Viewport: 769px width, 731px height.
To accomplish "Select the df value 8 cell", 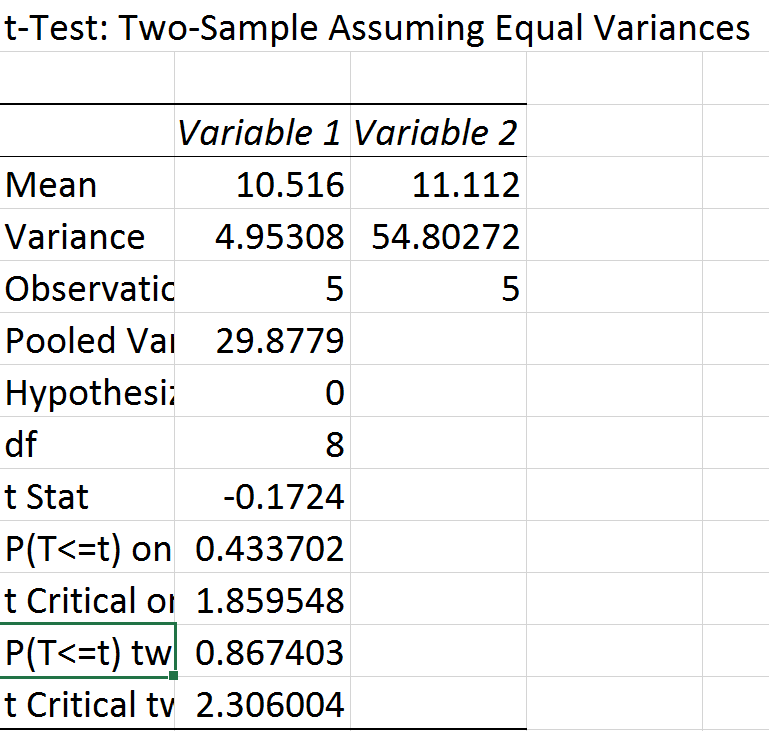I will pos(262,445).
